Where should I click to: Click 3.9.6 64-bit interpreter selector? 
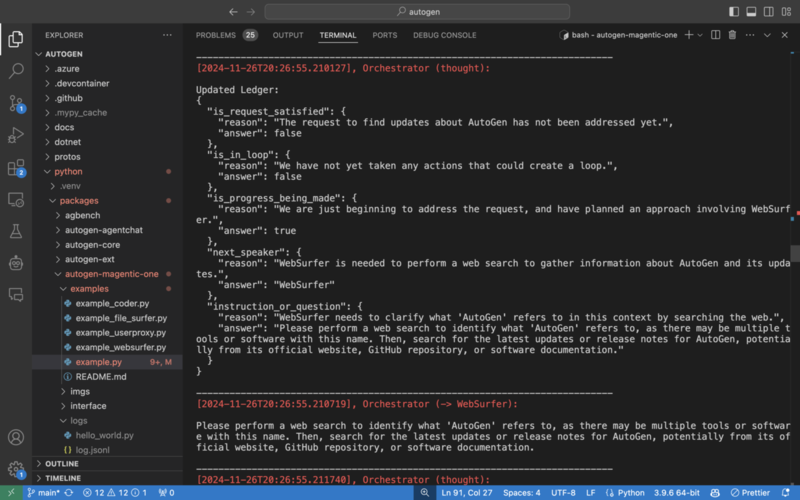(677, 492)
